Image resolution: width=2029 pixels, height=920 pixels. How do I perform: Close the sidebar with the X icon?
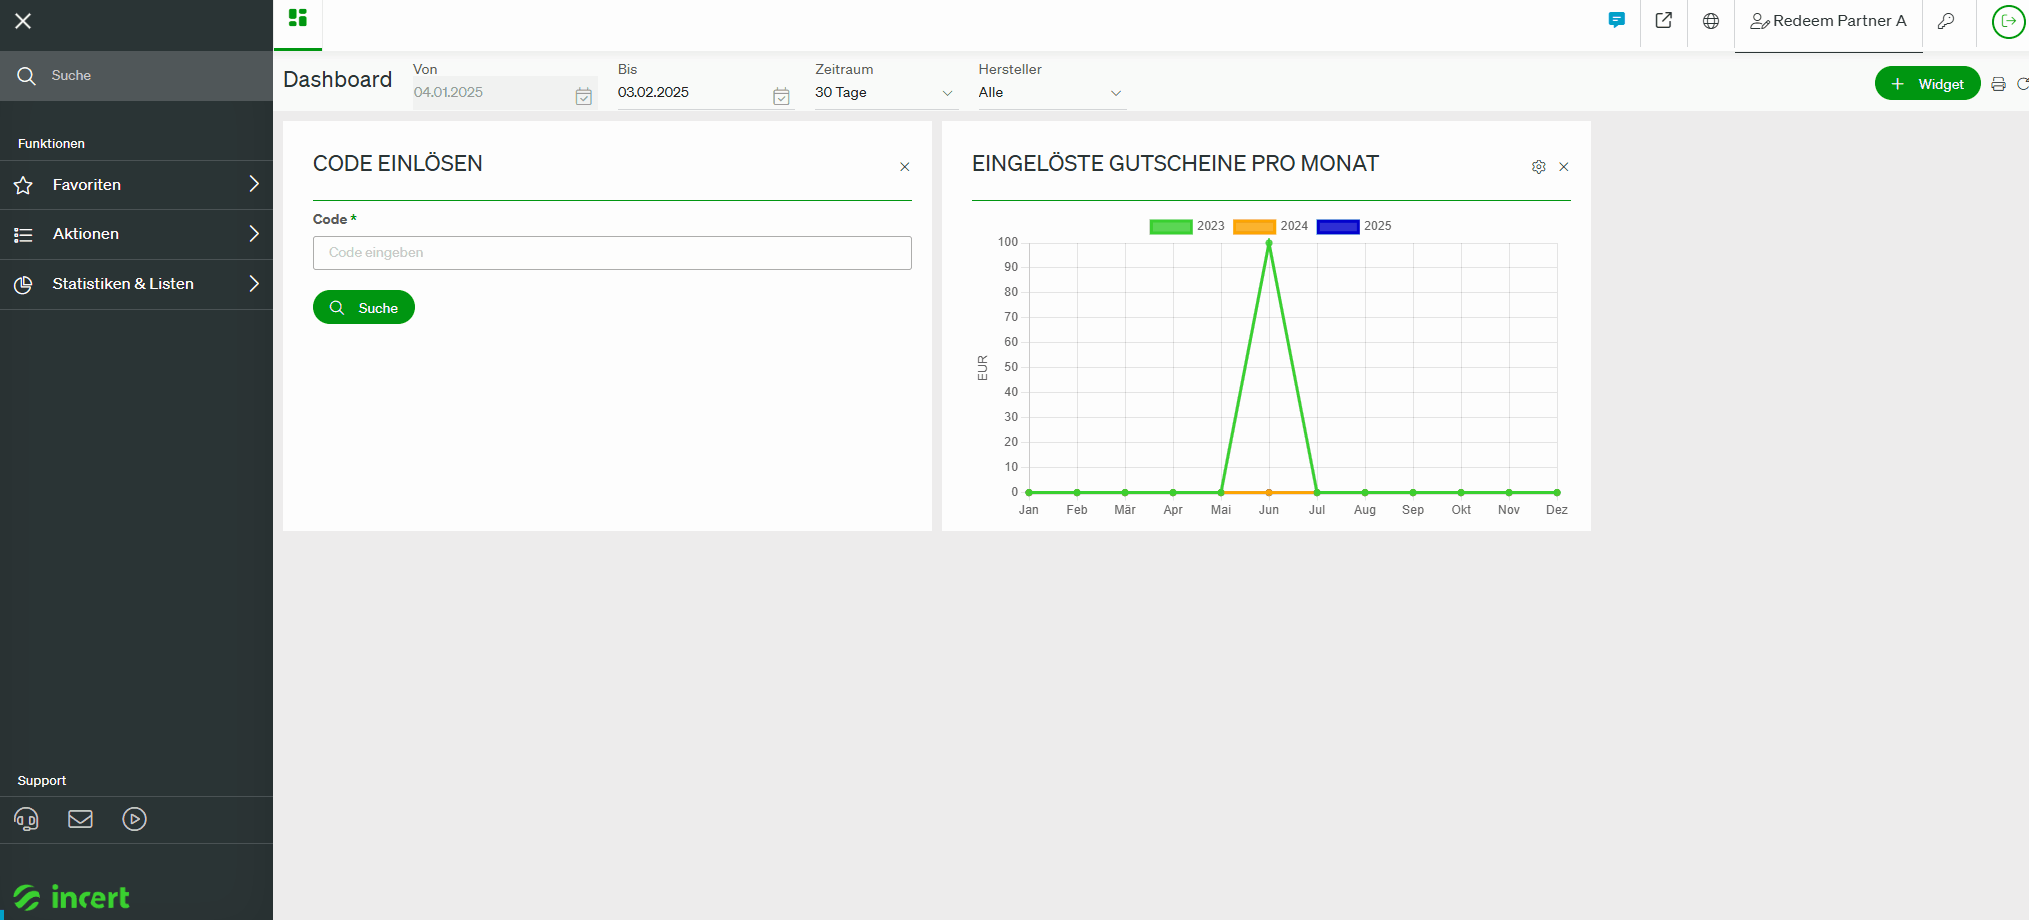click(x=23, y=21)
